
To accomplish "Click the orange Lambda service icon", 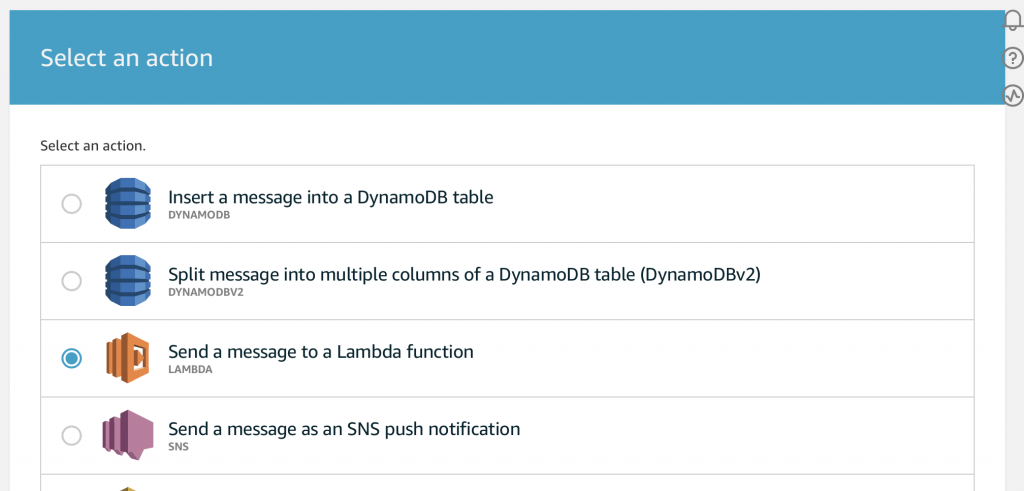I will click(x=127, y=358).
